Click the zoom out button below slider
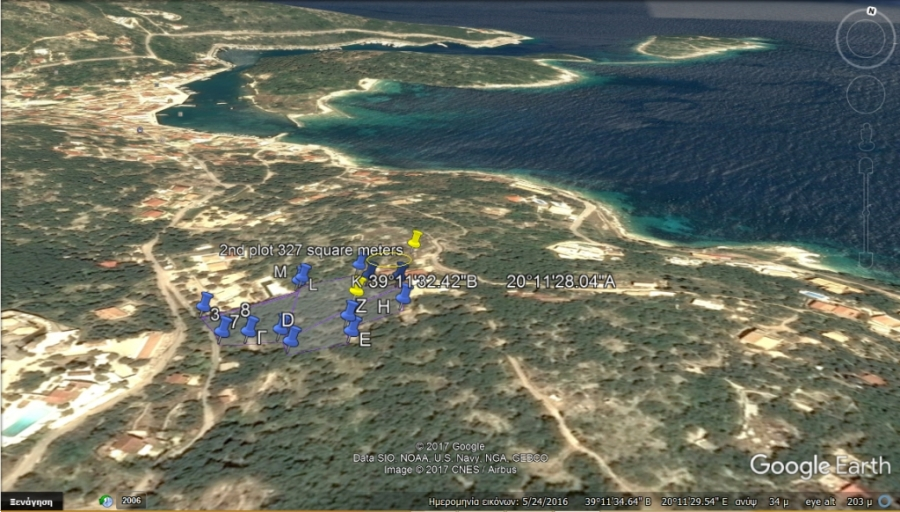900x512 pixels. 866,262
